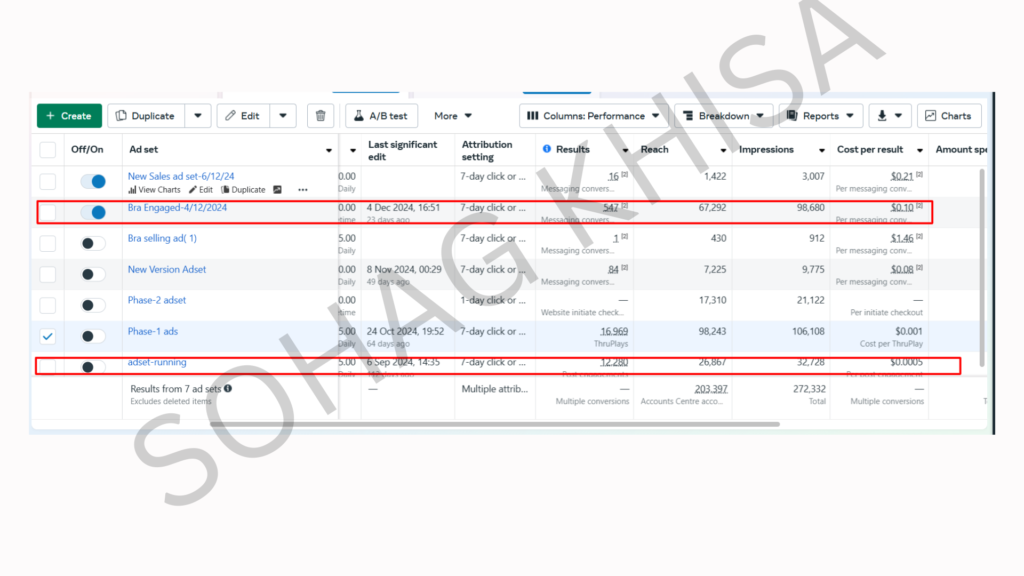The width and height of the screenshot is (1024, 576).
Task: Open Reach column sort dropdown
Action: click(x=723, y=150)
